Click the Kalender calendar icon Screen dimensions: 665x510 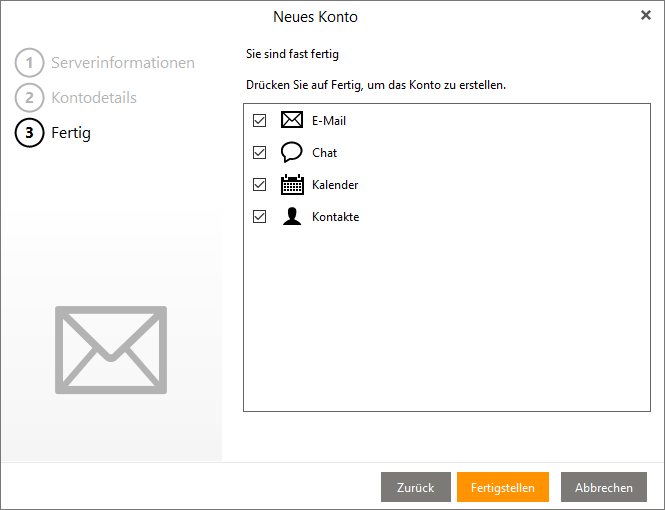pyautogui.click(x=292, y=185)
